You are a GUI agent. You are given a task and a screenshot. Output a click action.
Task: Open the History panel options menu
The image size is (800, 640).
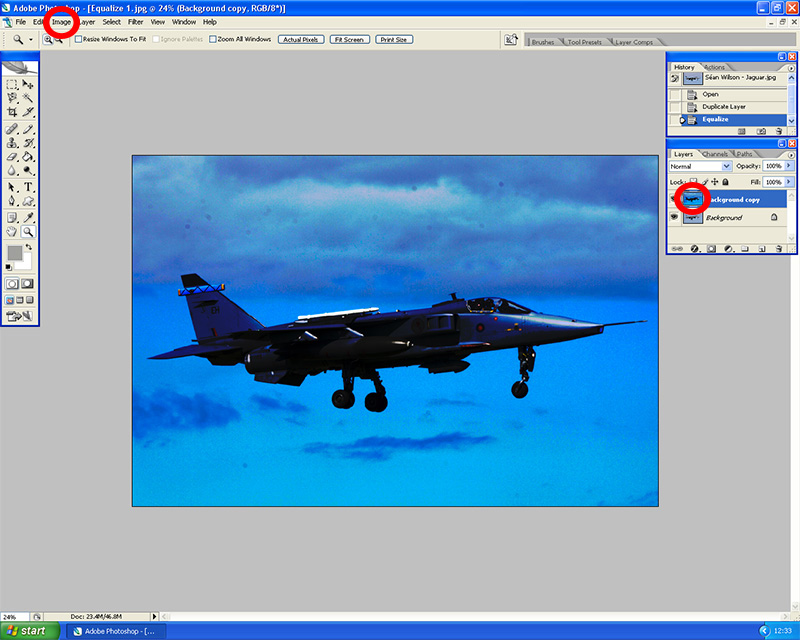pyautogui.click(x=791, y=68)
